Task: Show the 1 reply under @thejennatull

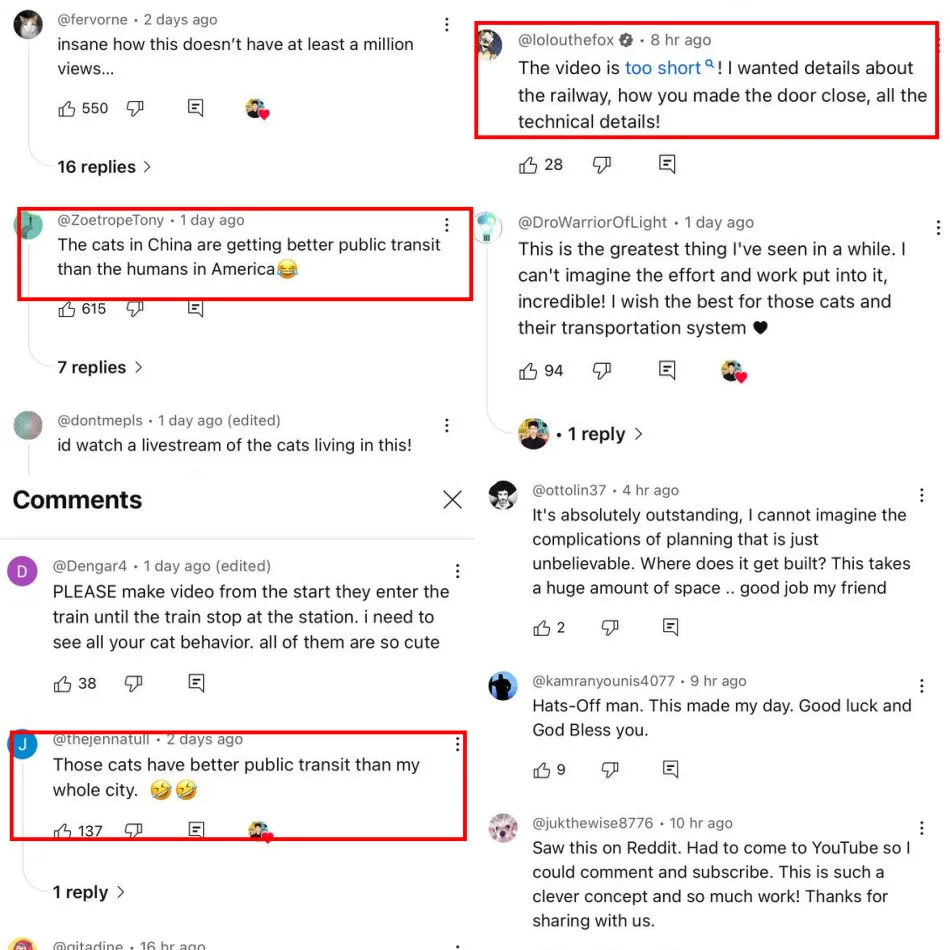Action: coord(89,892)
